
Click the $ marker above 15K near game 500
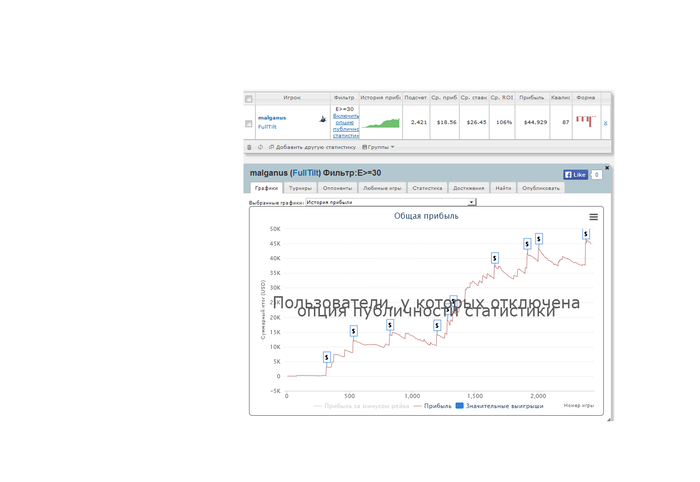click(354, 331)
